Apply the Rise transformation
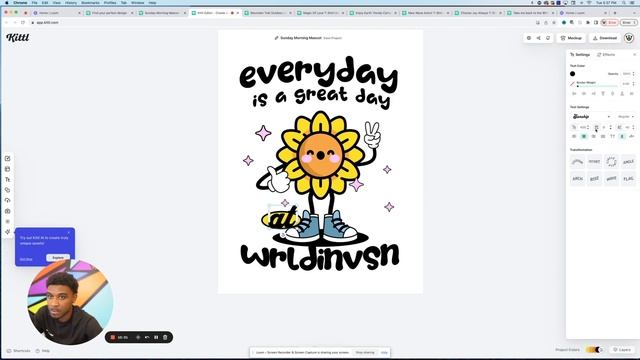Screen dimensions: 640x360 (594, 179)
